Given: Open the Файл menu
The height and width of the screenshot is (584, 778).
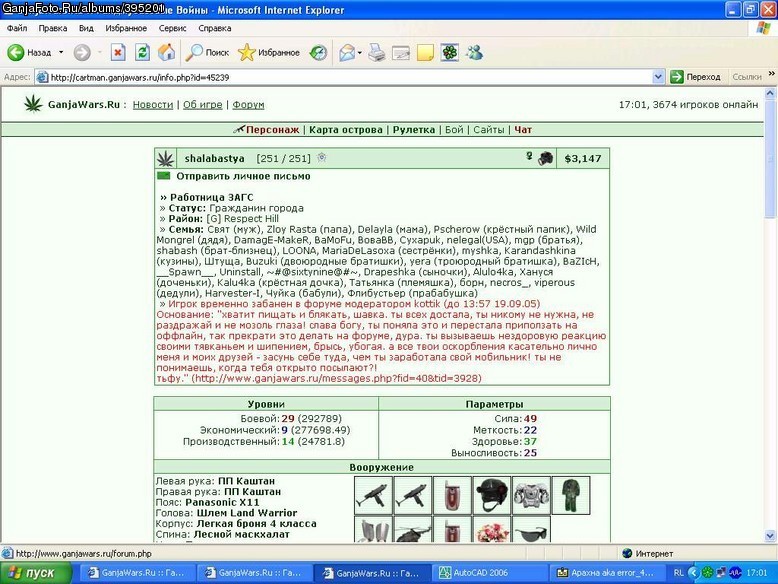Looking at the screenshot, I should pos(17,28).
